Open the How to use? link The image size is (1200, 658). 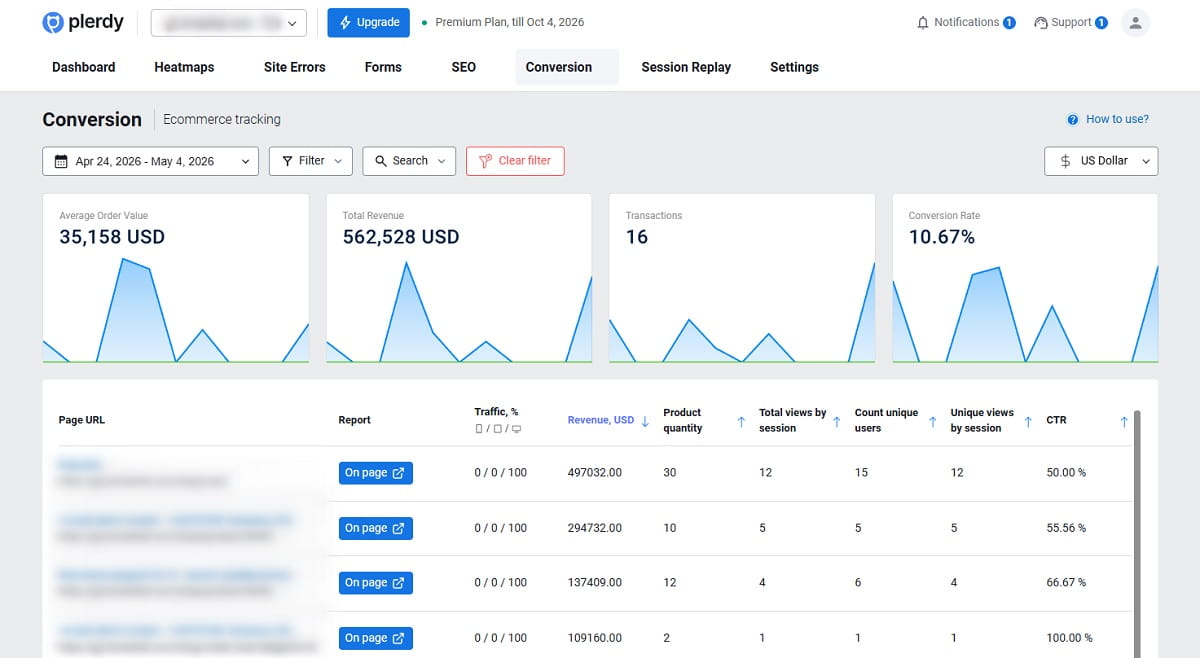click(x=1117, y=119)
